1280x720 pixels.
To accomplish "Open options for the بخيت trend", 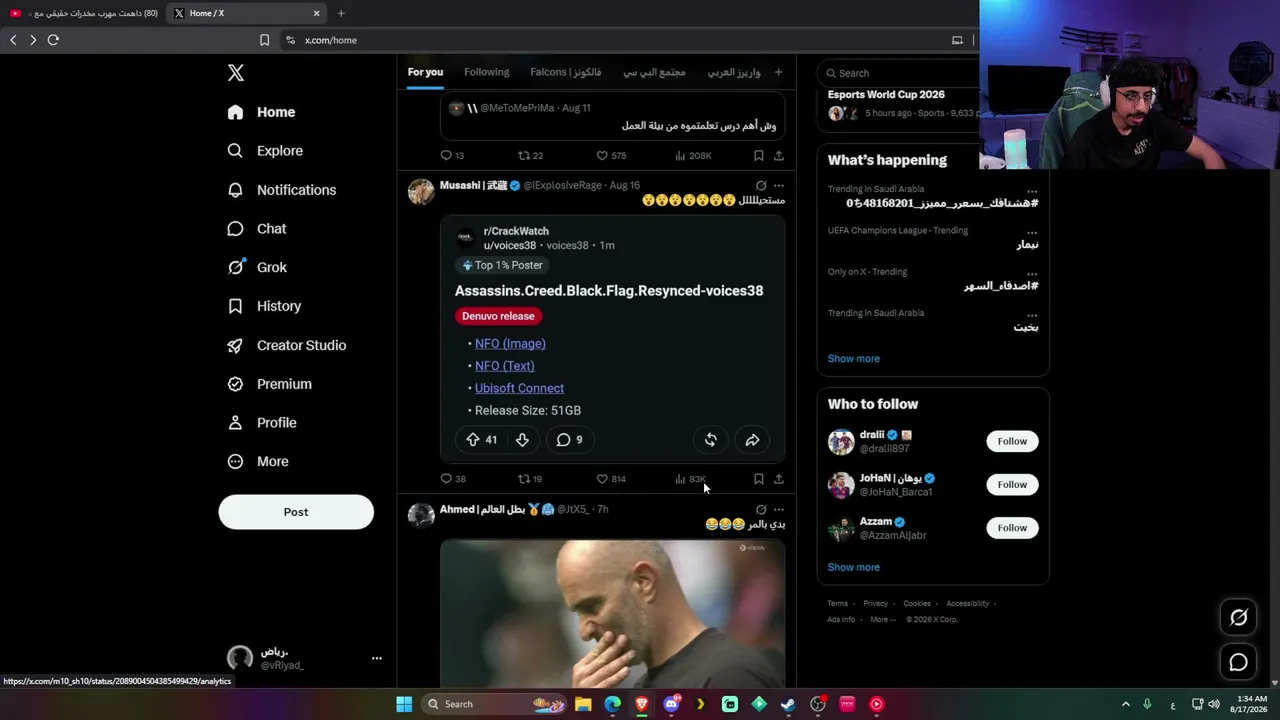I will coord(1032,315).
